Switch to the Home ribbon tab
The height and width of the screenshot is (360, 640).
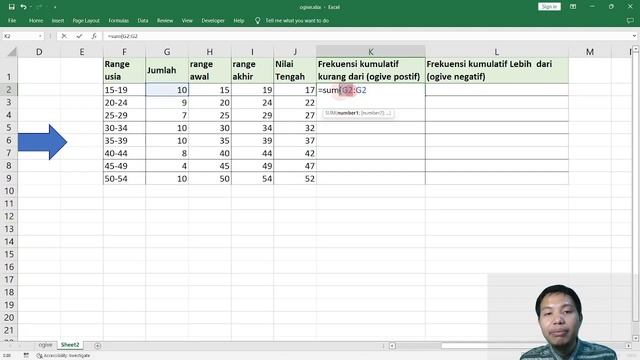(36, 20)
